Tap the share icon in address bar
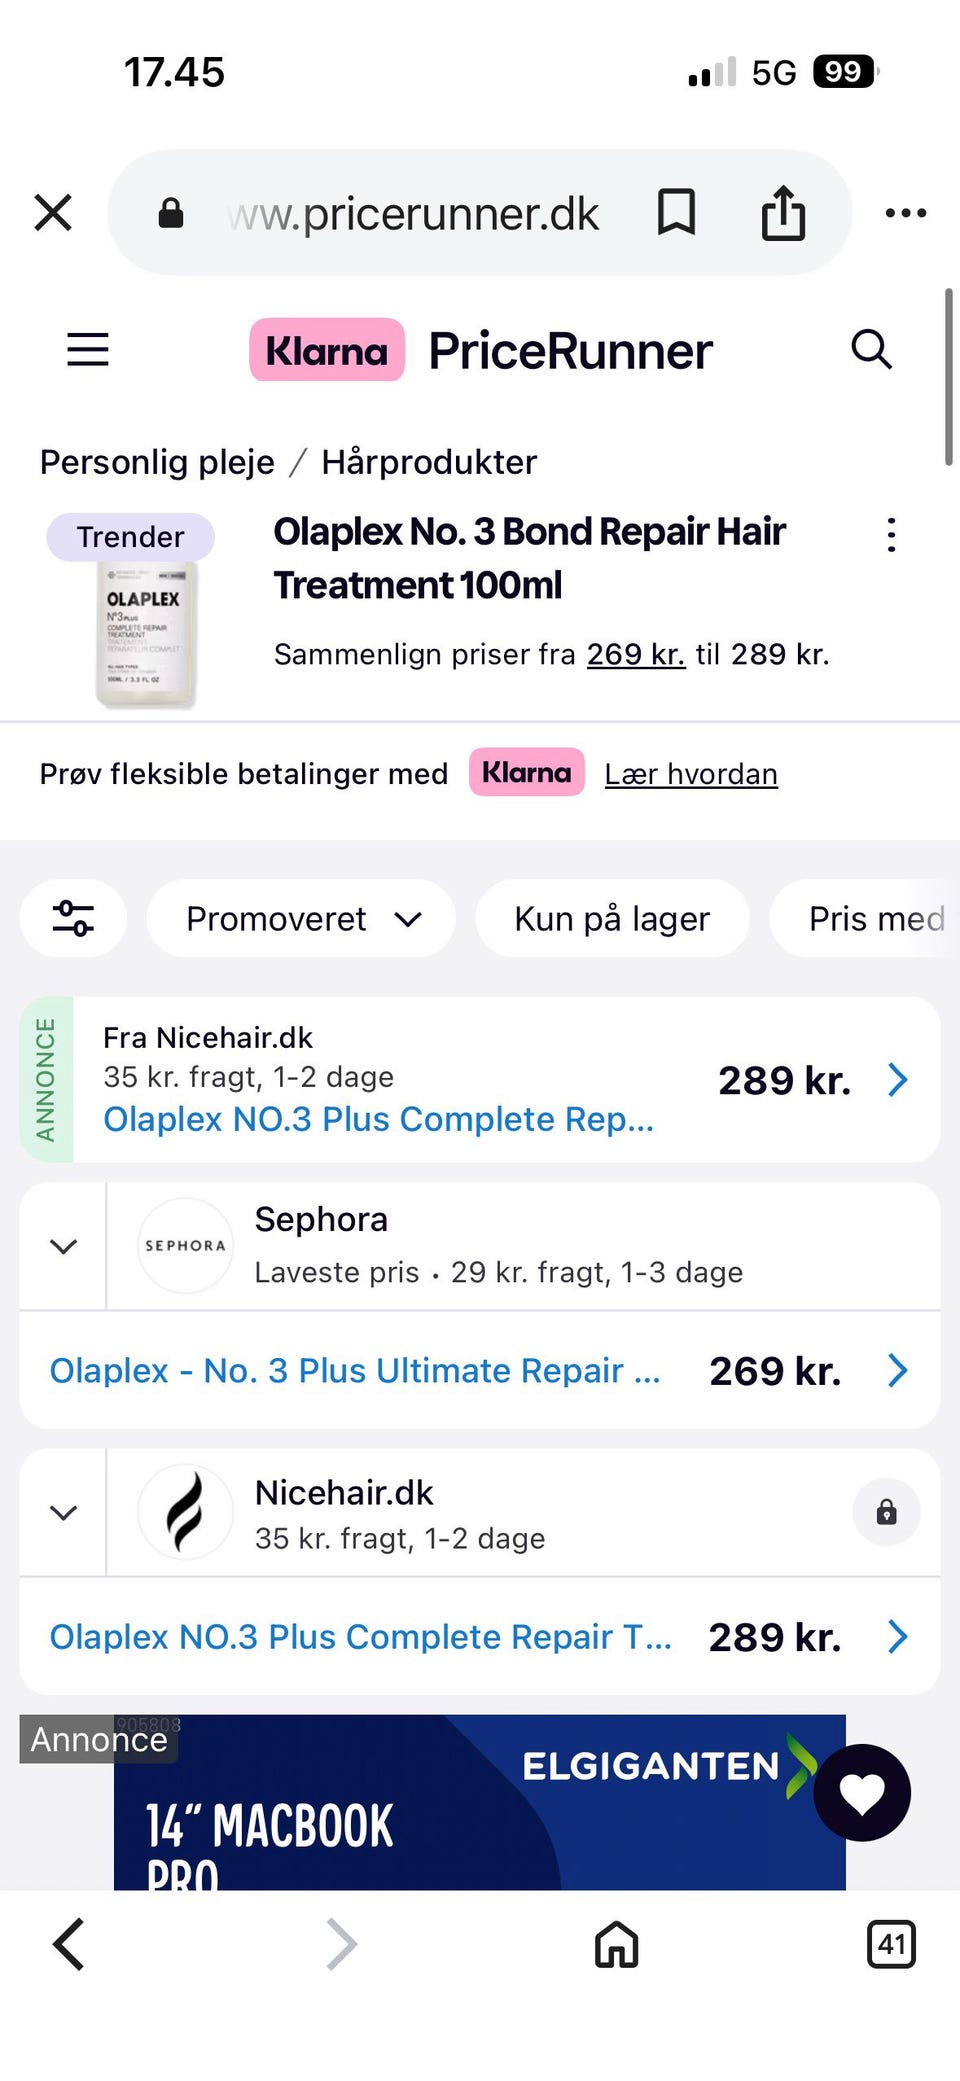 click(x=783, y=213)
